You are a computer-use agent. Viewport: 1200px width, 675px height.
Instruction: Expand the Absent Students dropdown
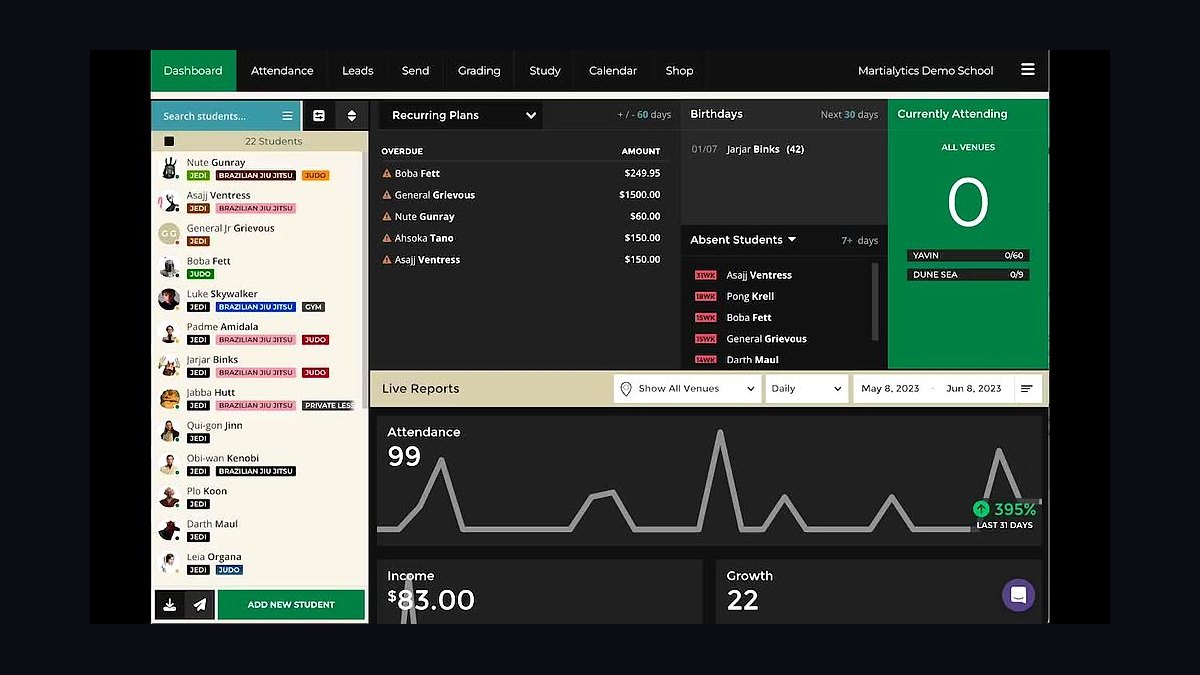click(743, 240)
